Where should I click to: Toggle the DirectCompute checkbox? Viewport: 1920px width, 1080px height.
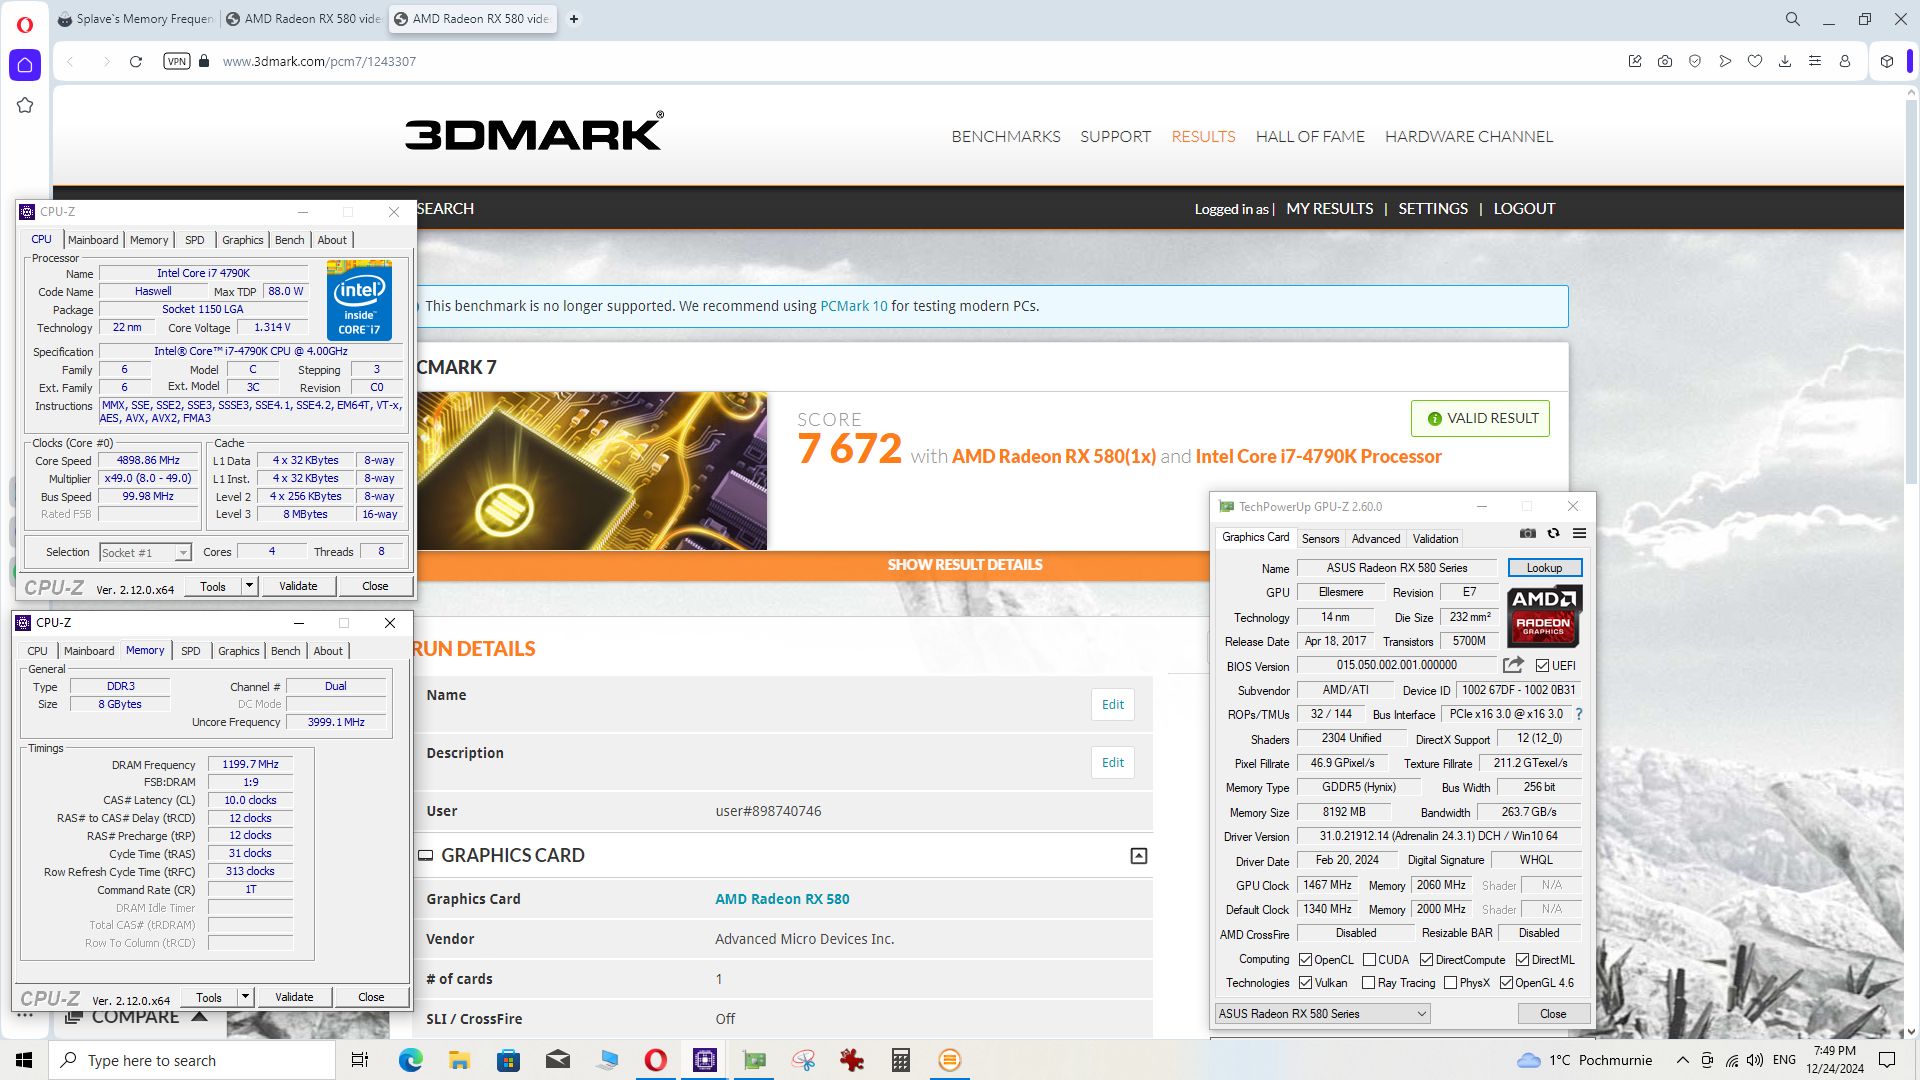click(x=1426, y=960)
